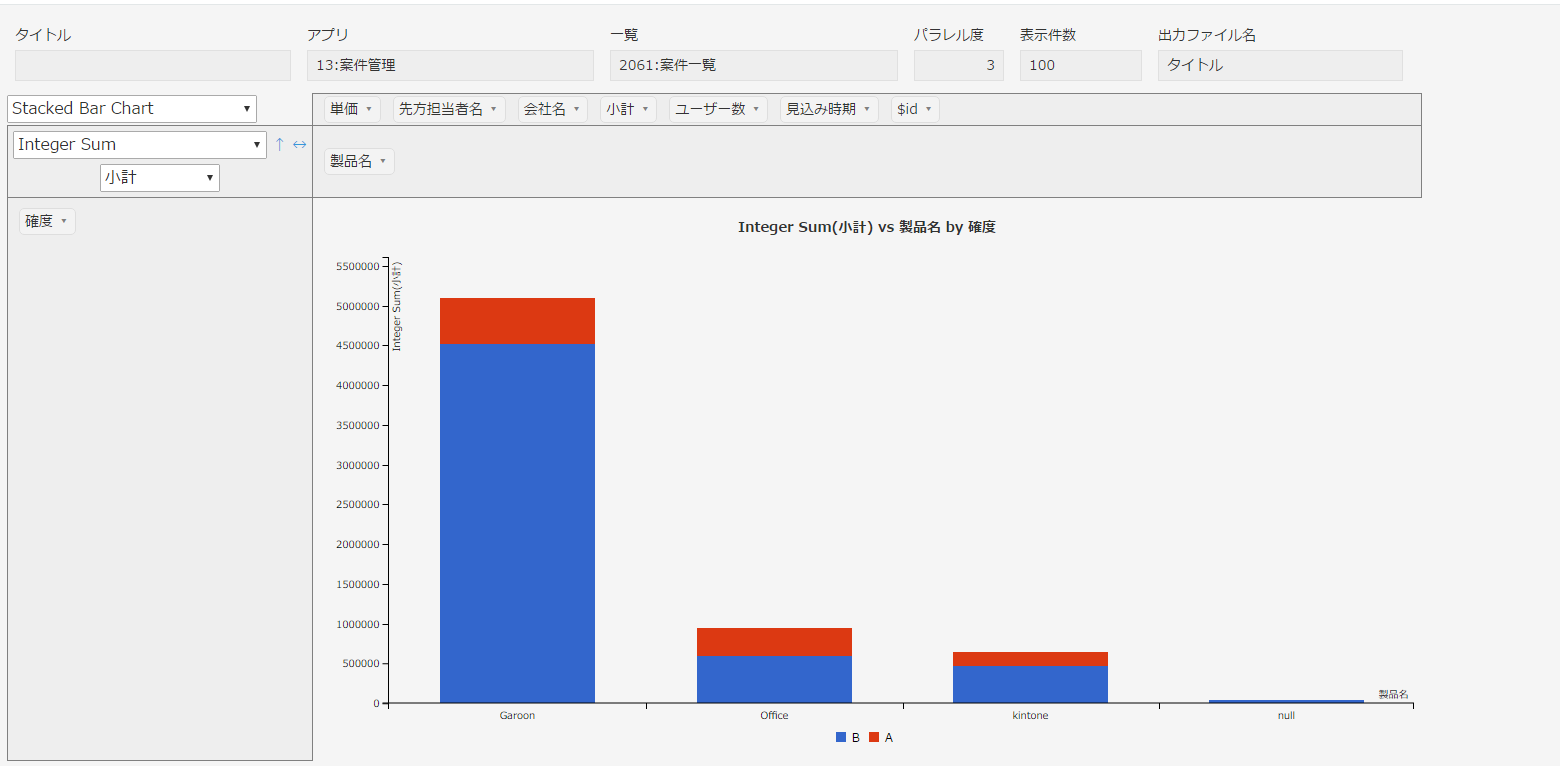Click the red segment of Garoon bar
The image size is (1560, 766).
[x=517, y=321]
